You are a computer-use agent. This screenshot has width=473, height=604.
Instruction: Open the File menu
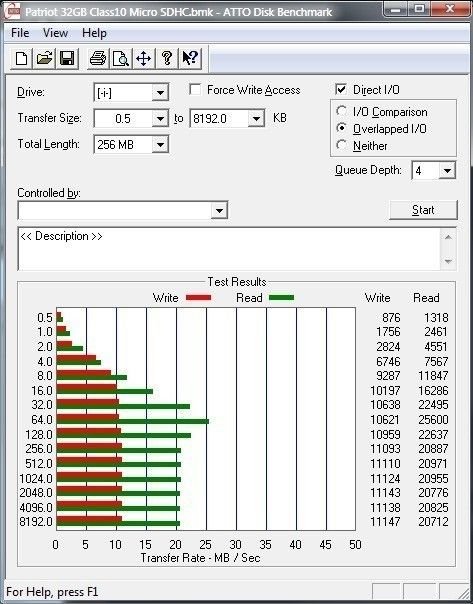(20, 33)
